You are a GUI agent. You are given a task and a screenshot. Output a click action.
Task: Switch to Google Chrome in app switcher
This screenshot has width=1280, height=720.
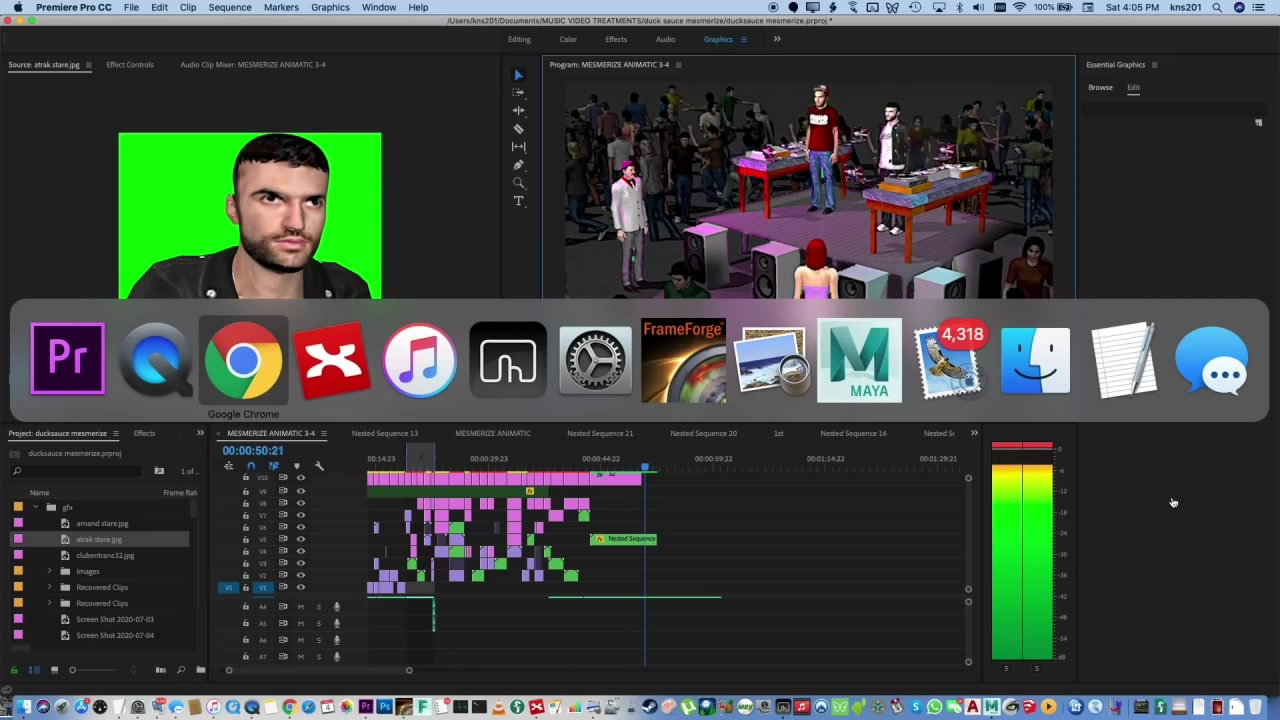[x=243, y=359]
